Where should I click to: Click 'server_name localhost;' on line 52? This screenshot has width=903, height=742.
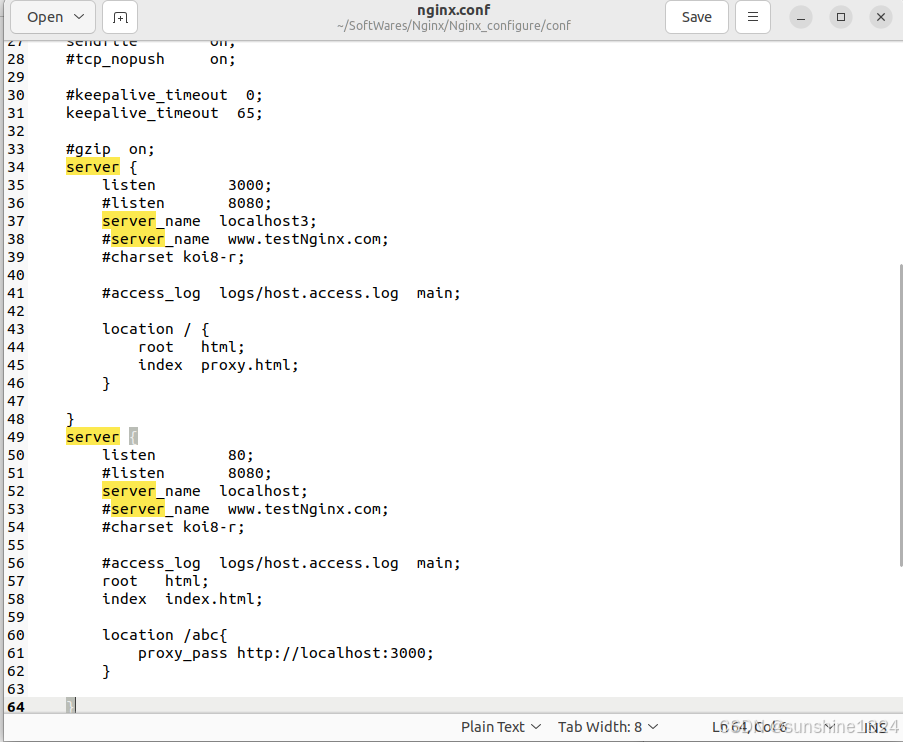point(205,491)
